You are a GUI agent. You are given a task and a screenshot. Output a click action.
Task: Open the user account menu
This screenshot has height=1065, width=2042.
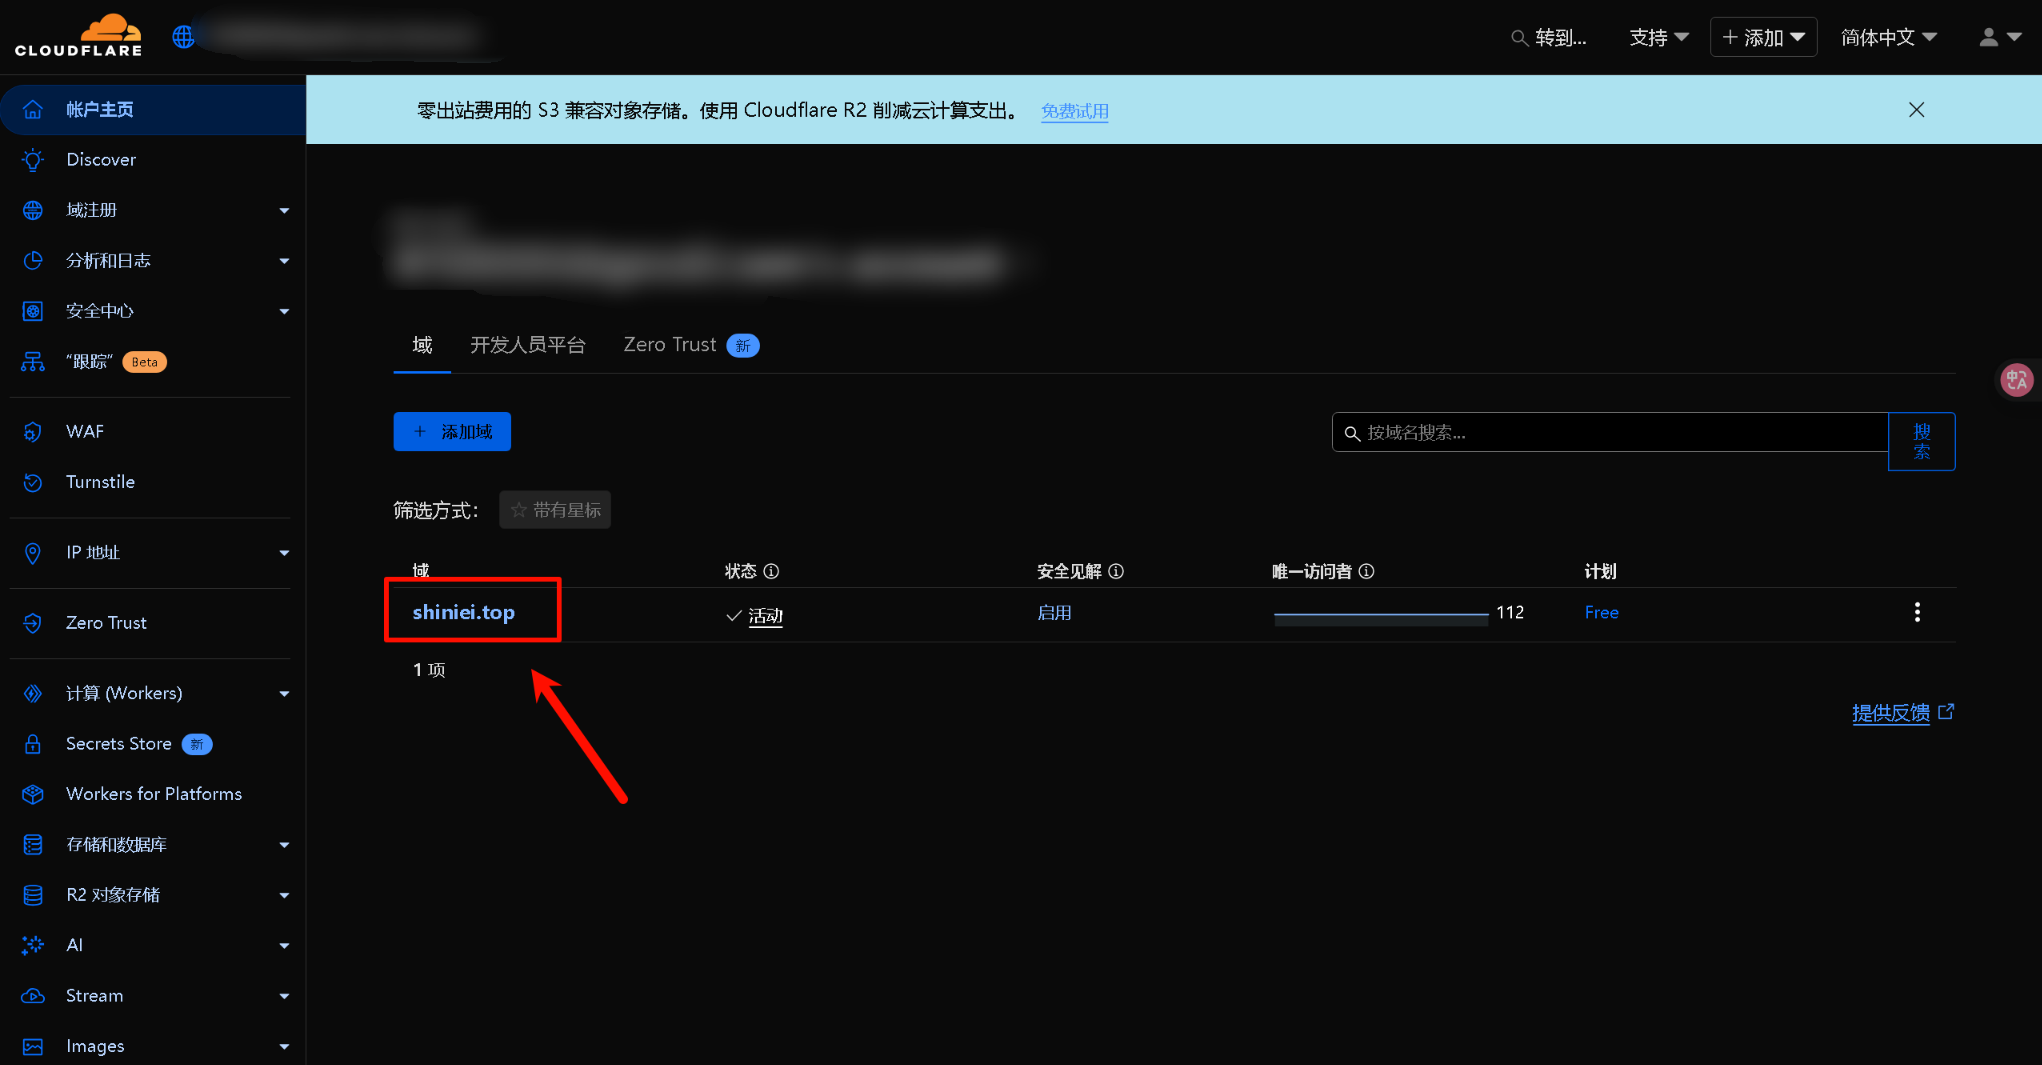pyautogui.click(x=2000, y=38)
